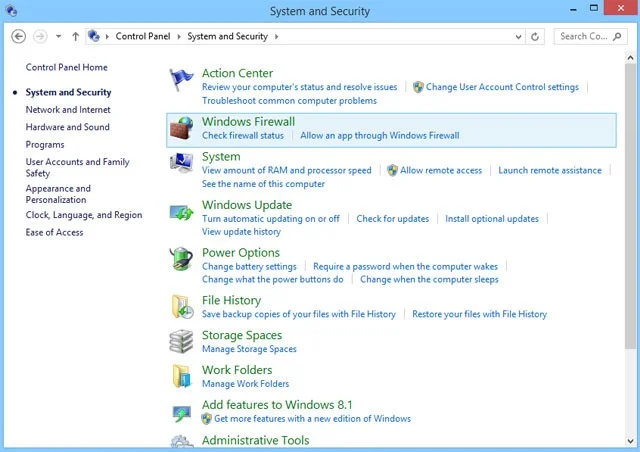640x452 pixels.
Task: Click the Work Folders icon
Action: [x=181, y=376]
